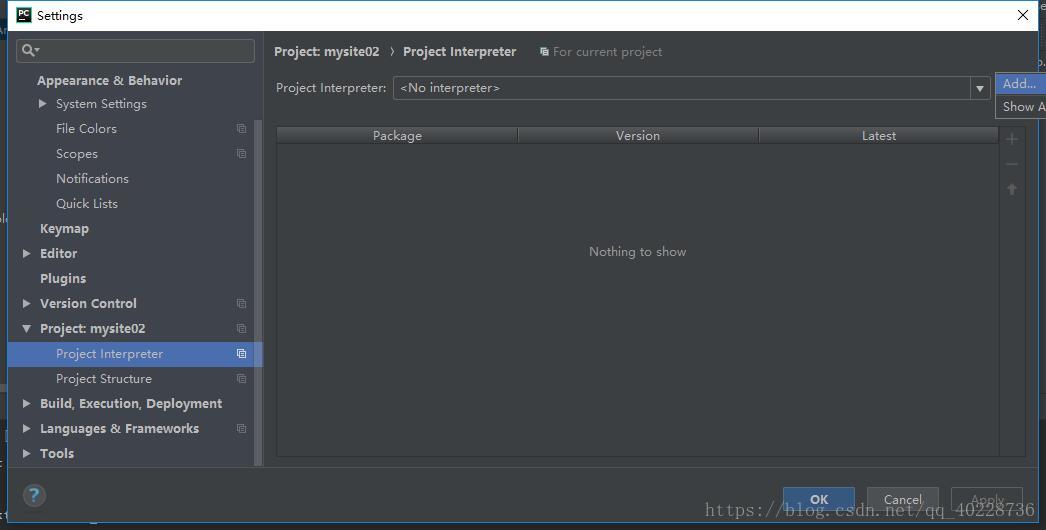Click the For current project label
Screen dimensions: 1046x530
pyautogui.click(x=607, y=51)
